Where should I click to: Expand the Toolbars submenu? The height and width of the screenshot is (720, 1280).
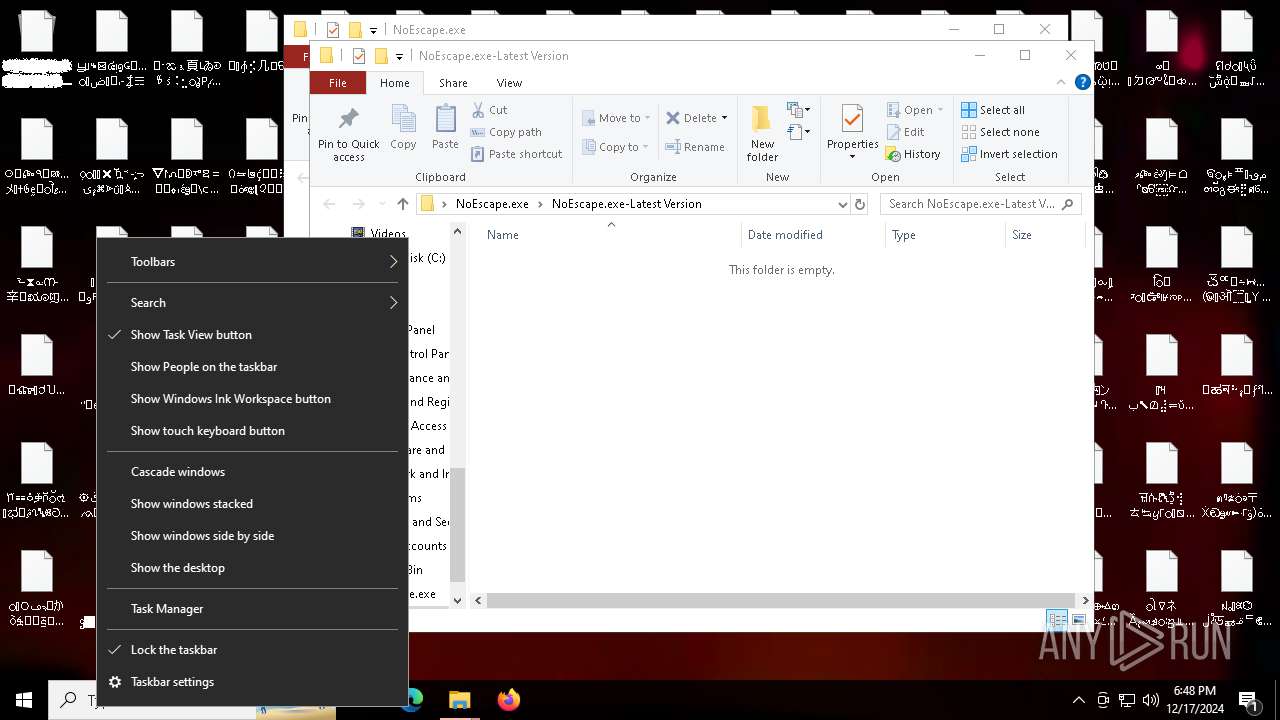[252, 262]
